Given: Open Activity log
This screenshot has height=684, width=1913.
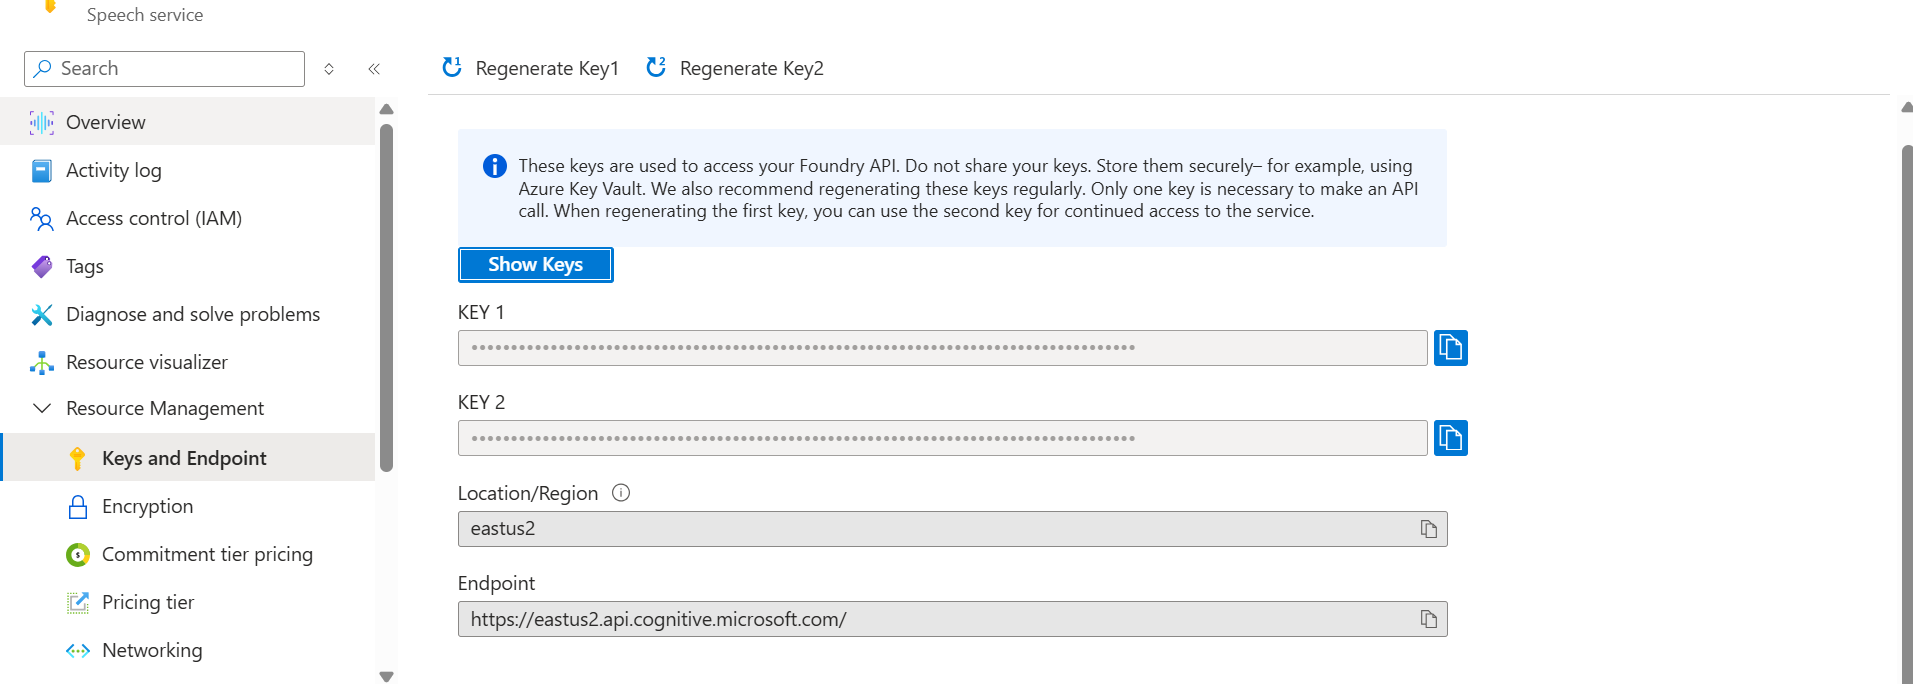Looking at the screenshot, I should point(113,170).
